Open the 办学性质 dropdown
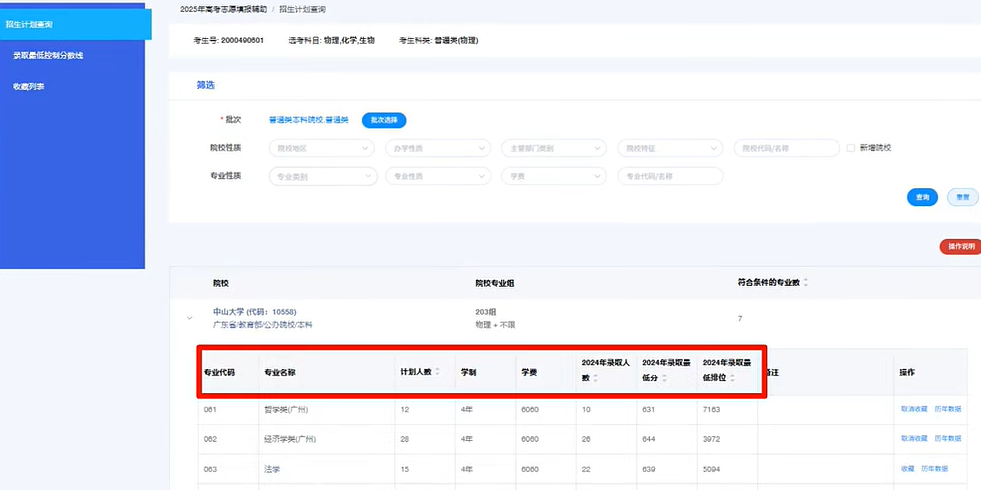 click(x=438, y=148)
